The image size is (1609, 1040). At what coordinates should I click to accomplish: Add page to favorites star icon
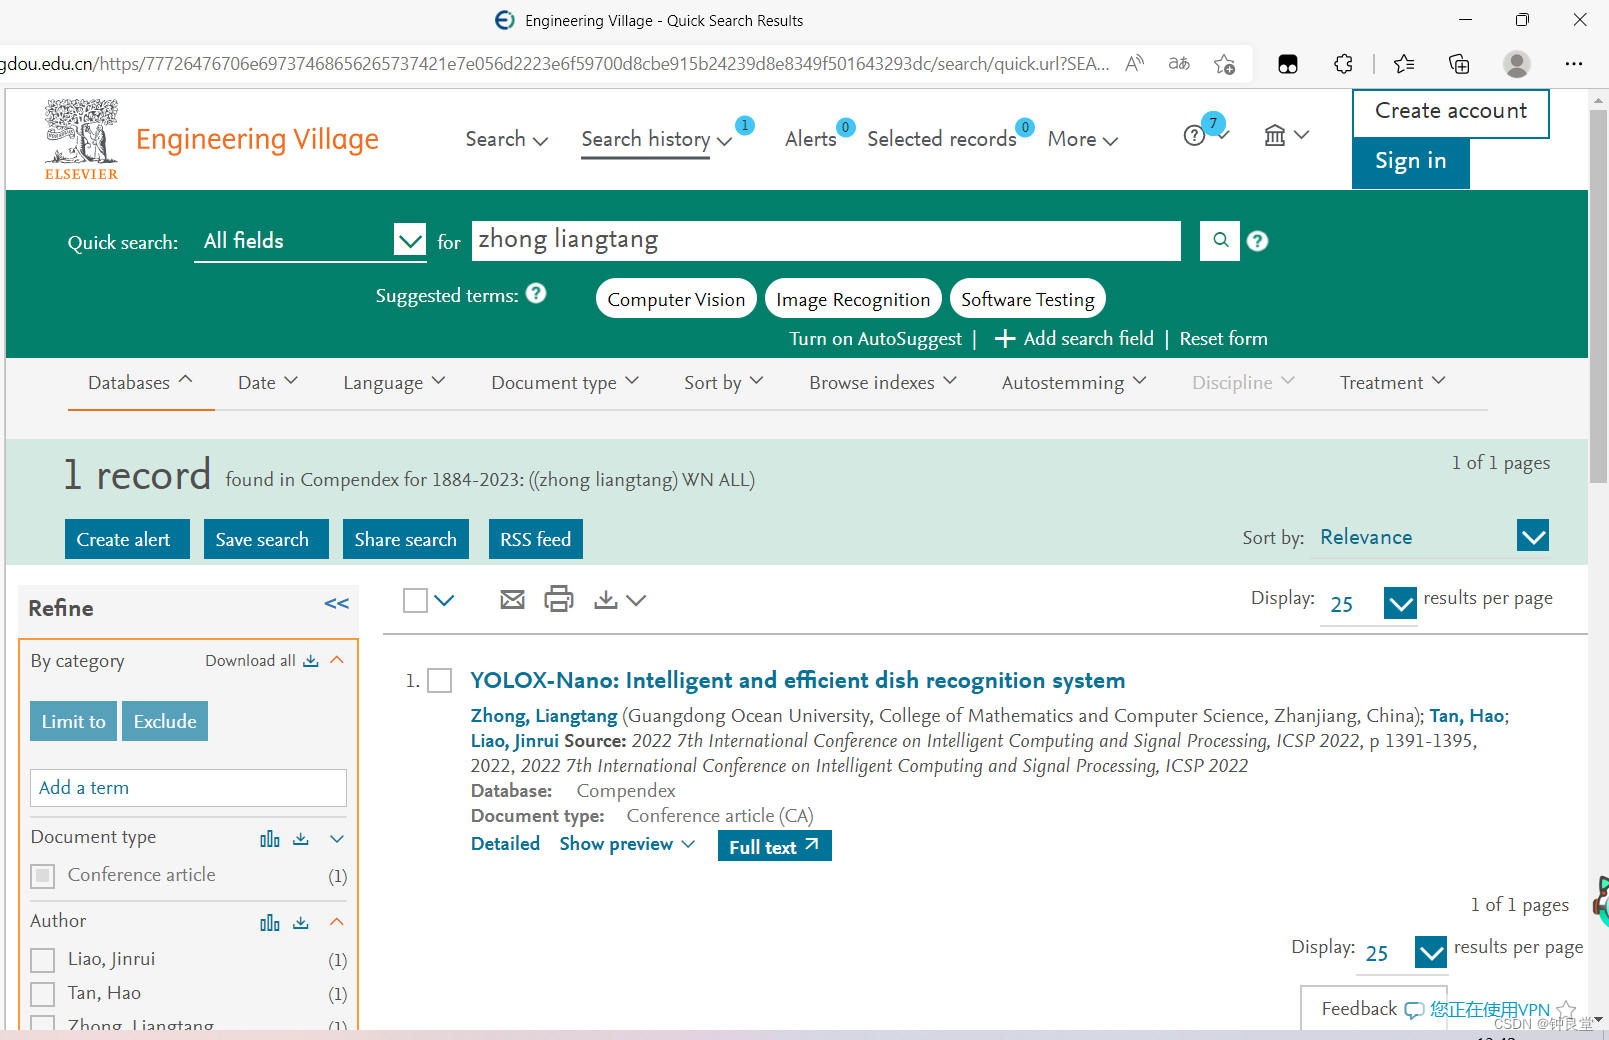1224,64
